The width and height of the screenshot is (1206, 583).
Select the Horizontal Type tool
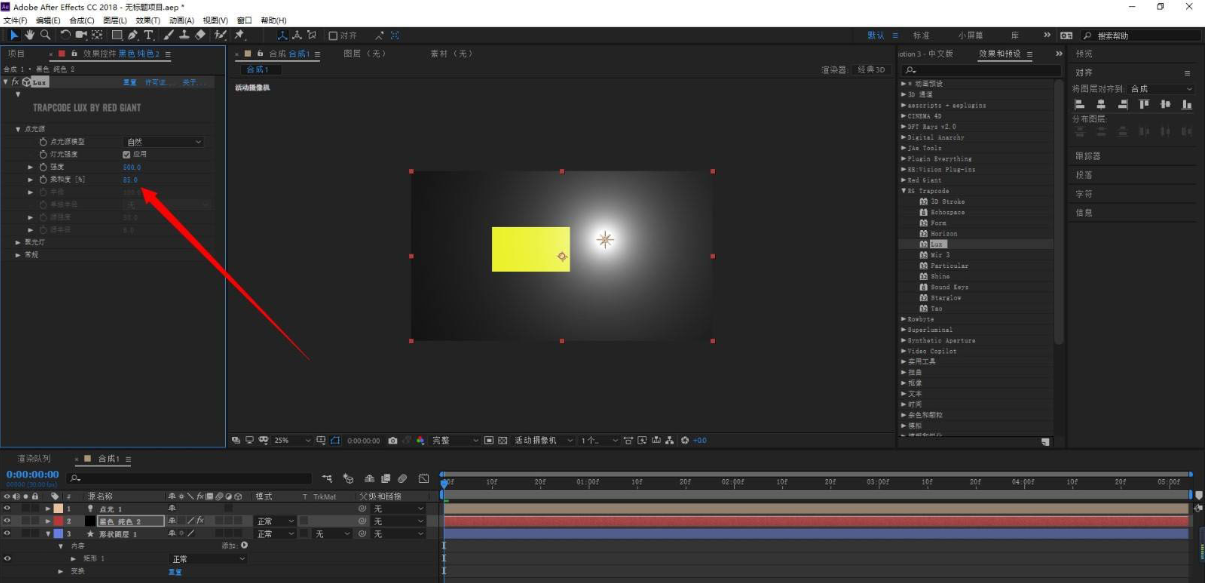pos(148,35)
